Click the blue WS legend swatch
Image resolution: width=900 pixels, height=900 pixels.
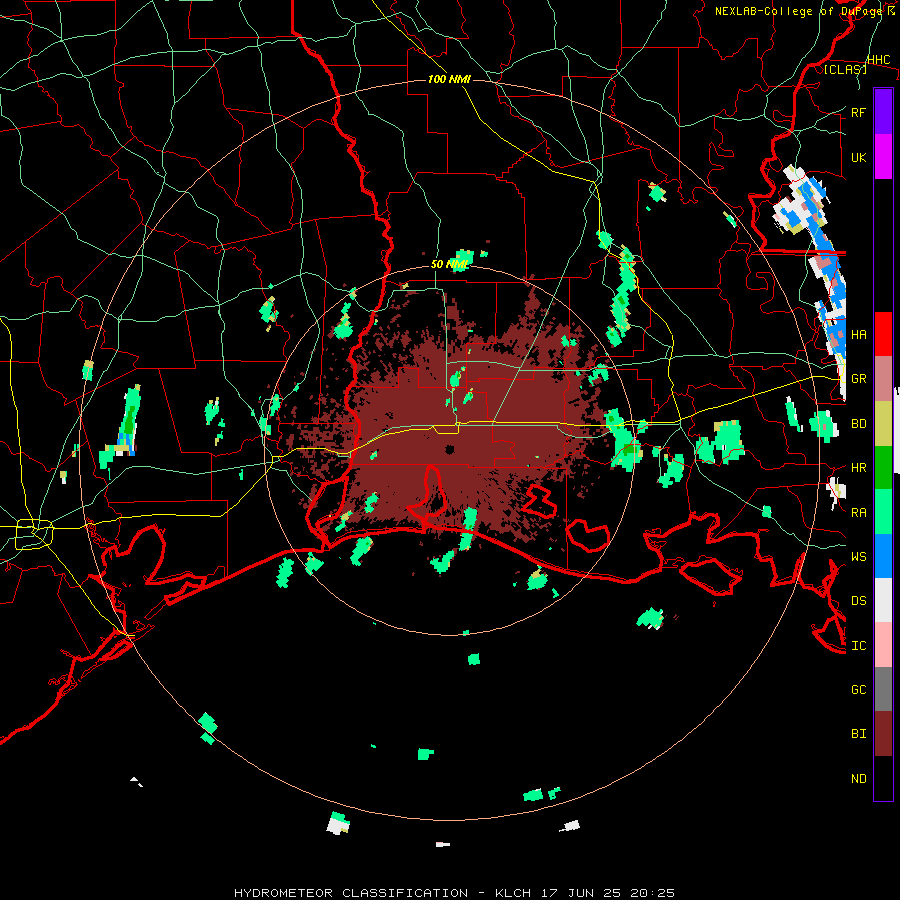pyautogui.click(x=883, y=556)
